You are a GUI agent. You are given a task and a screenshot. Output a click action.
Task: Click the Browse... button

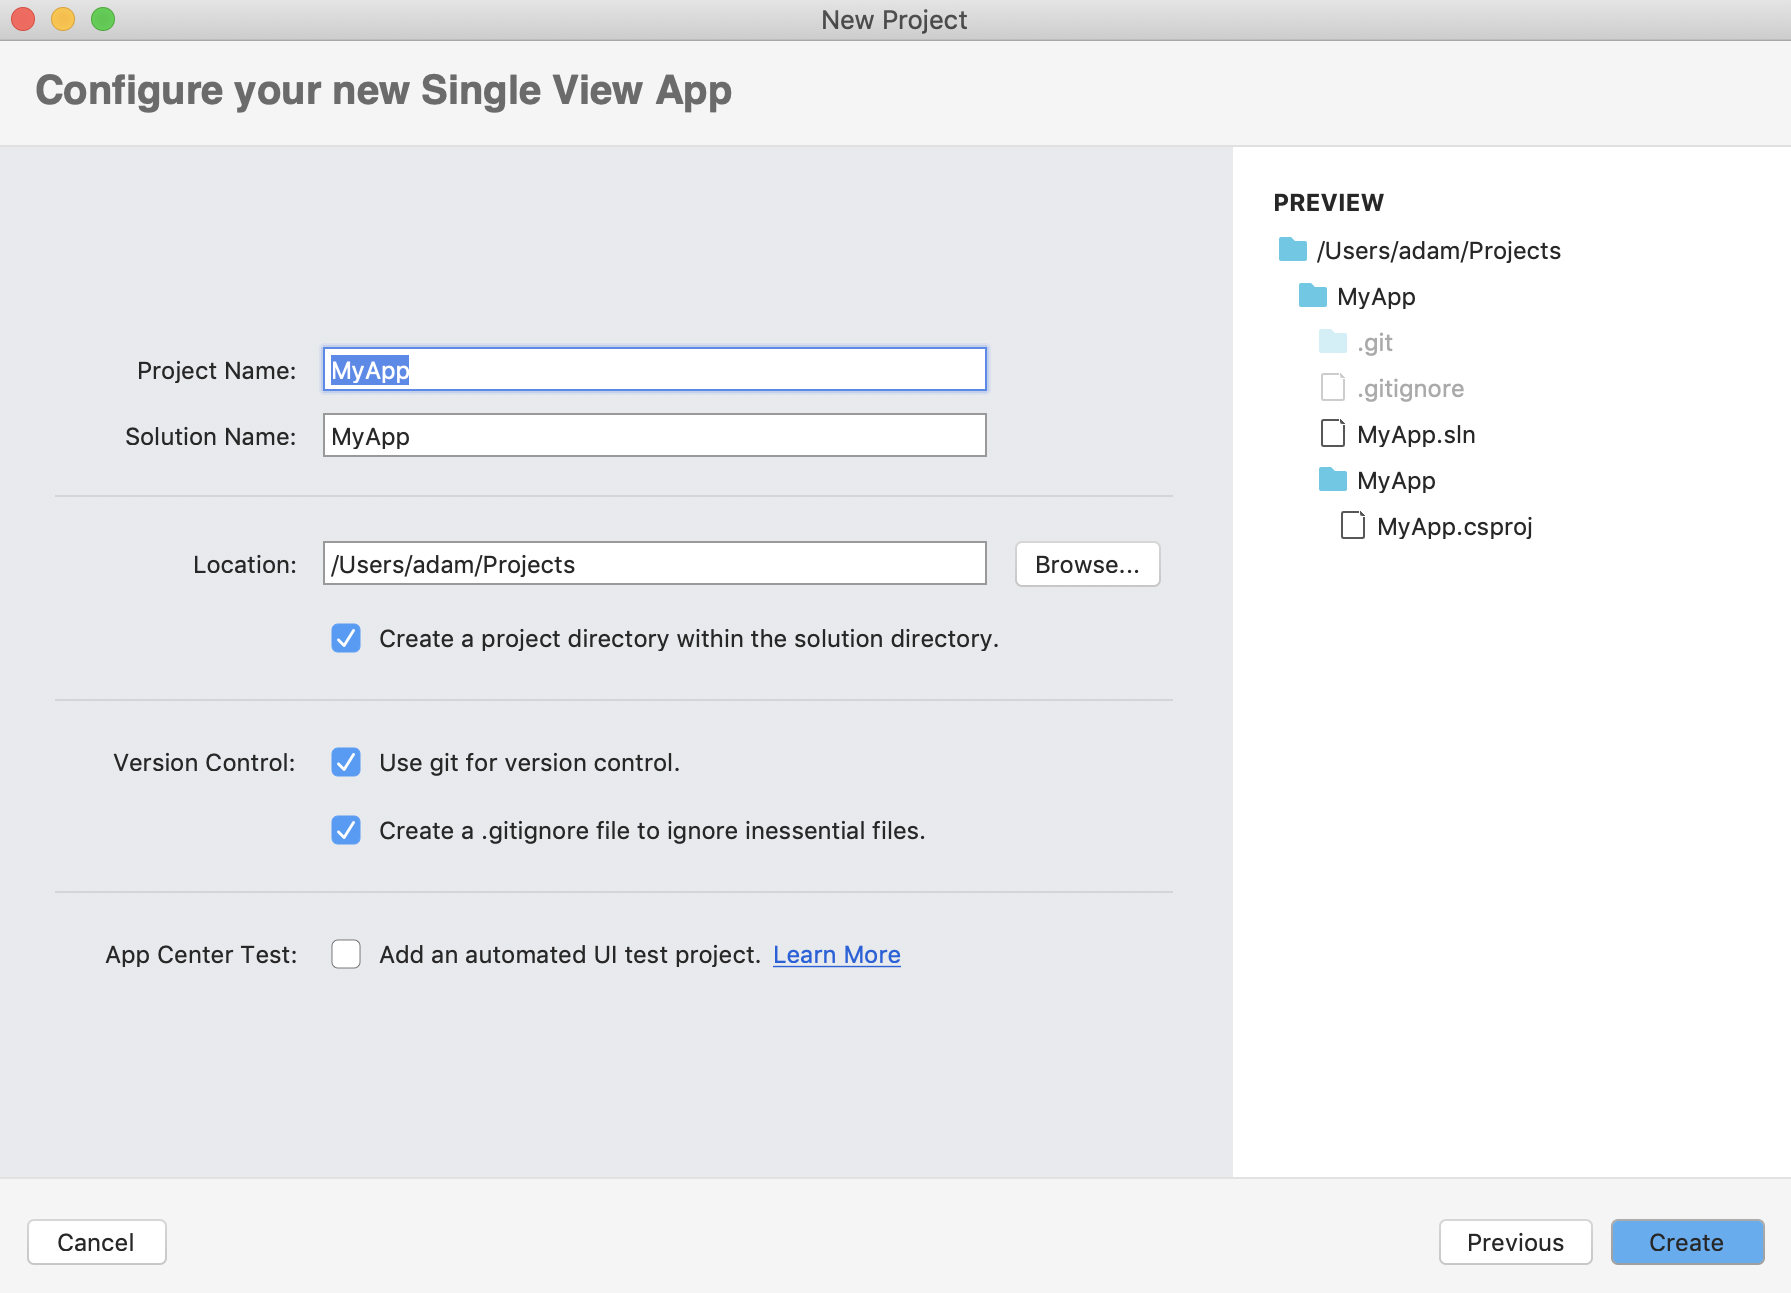[x=1087, y=564]
